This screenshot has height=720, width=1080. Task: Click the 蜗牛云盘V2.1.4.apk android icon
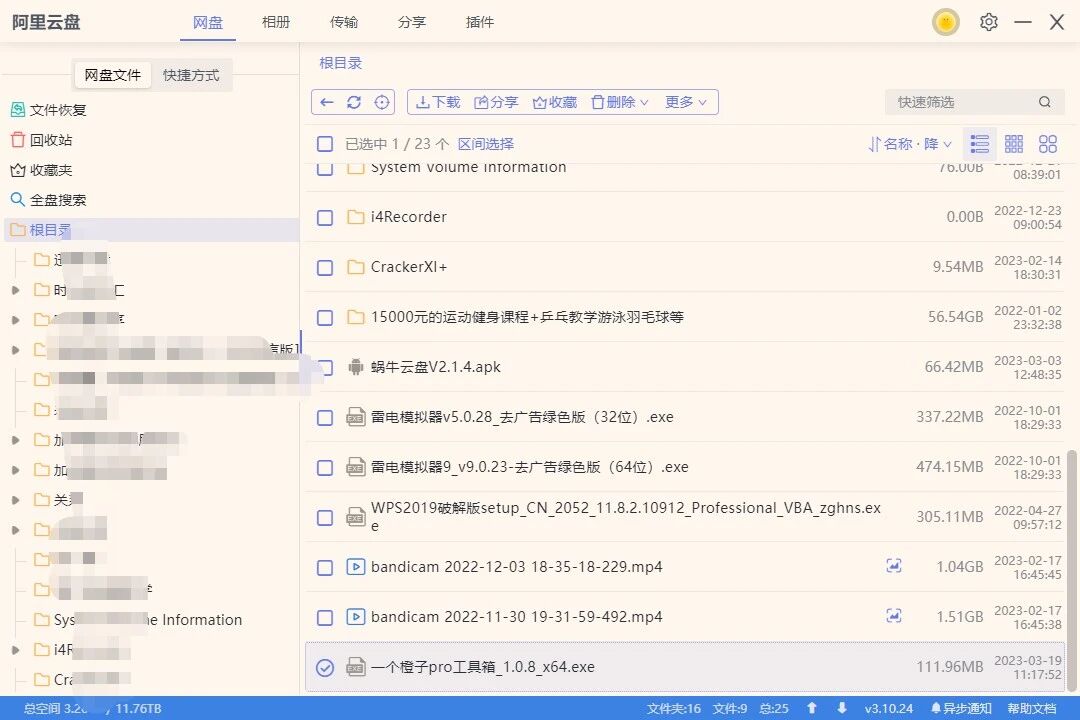tap(355, 367)
